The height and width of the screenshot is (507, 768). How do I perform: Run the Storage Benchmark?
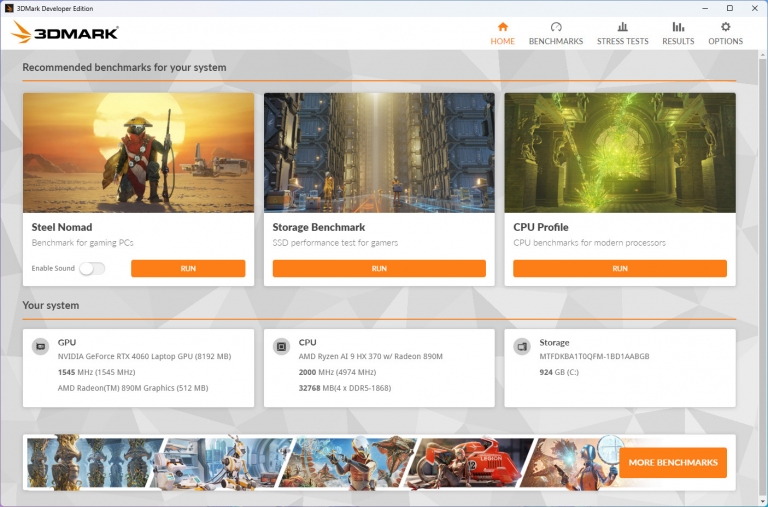click(x=379, y=268)
